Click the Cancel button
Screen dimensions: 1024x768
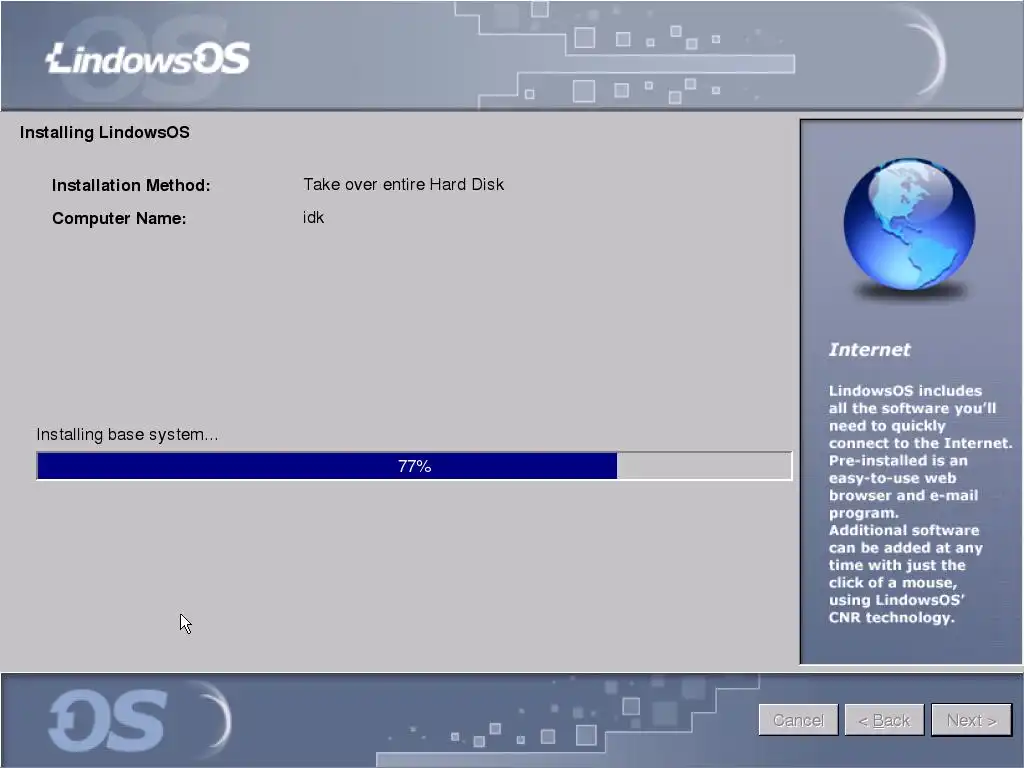coord(798,720)
